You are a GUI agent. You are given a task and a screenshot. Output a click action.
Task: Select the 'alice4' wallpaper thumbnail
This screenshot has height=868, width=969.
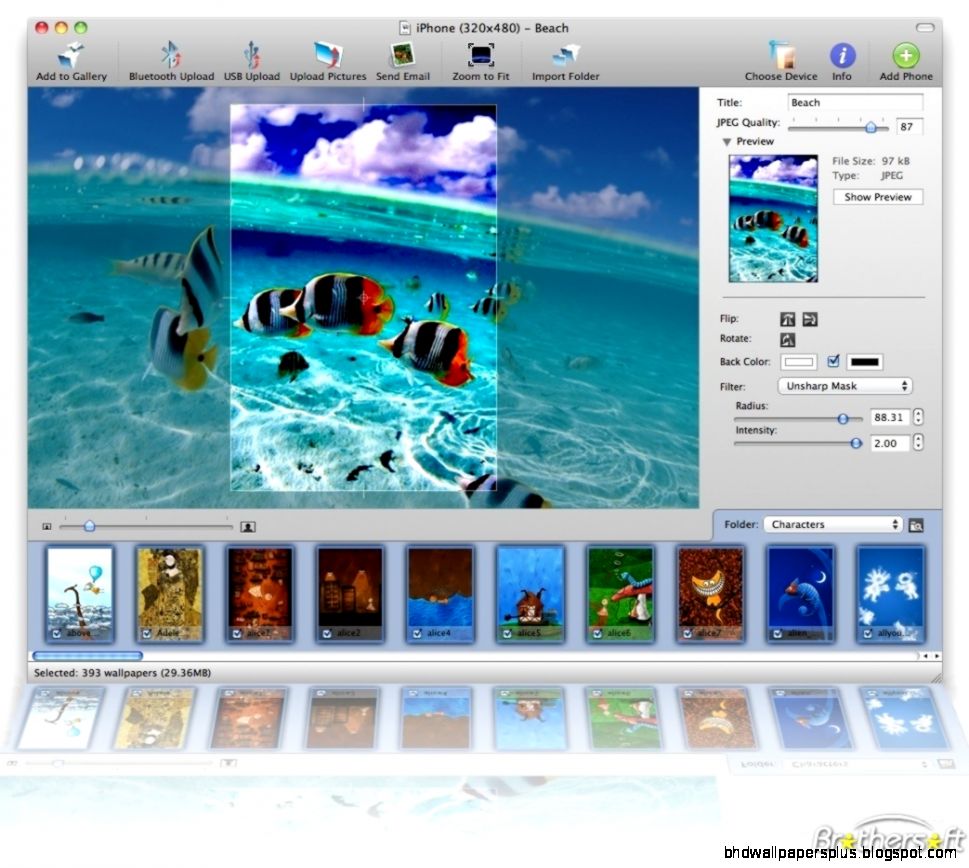click(x=440, y=594)
